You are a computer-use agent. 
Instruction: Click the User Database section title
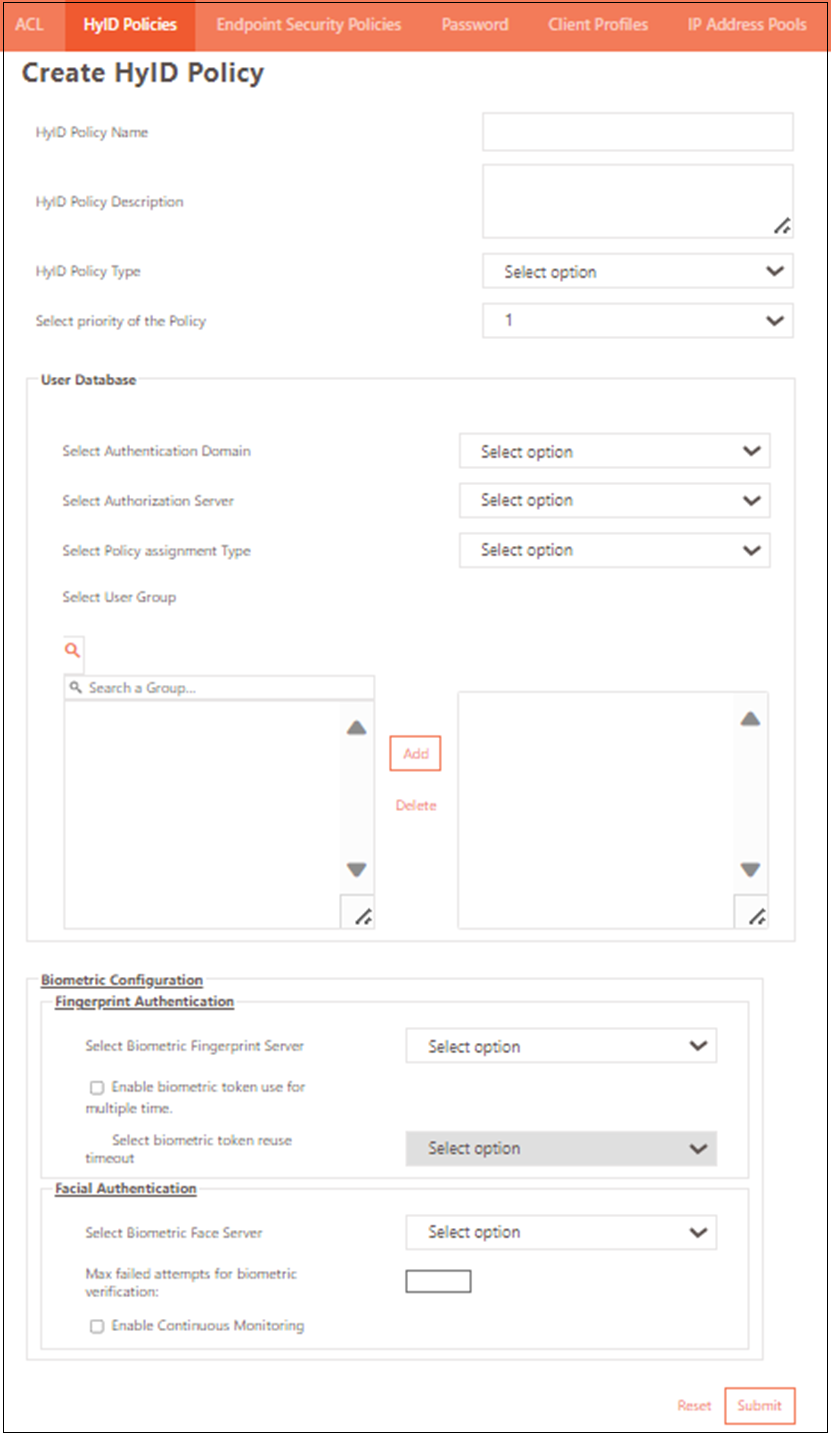click(x=88, y=380)
